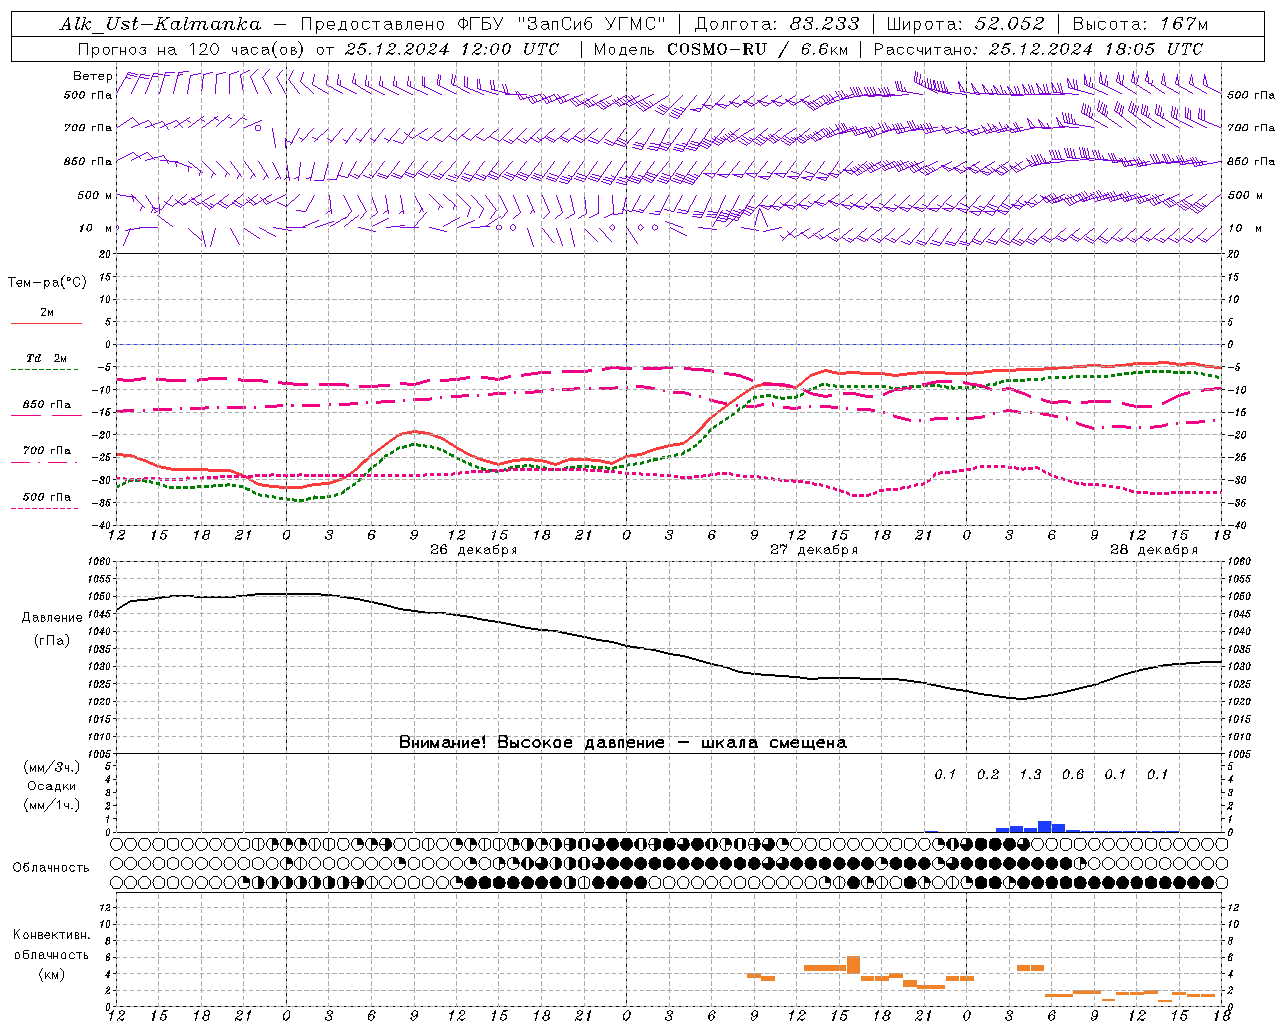Click the station name Alk_Ust-Kalmanka title
The width and height of the screenshot is (1280, 1024).
pyautogui.click(x=160, y=24)
